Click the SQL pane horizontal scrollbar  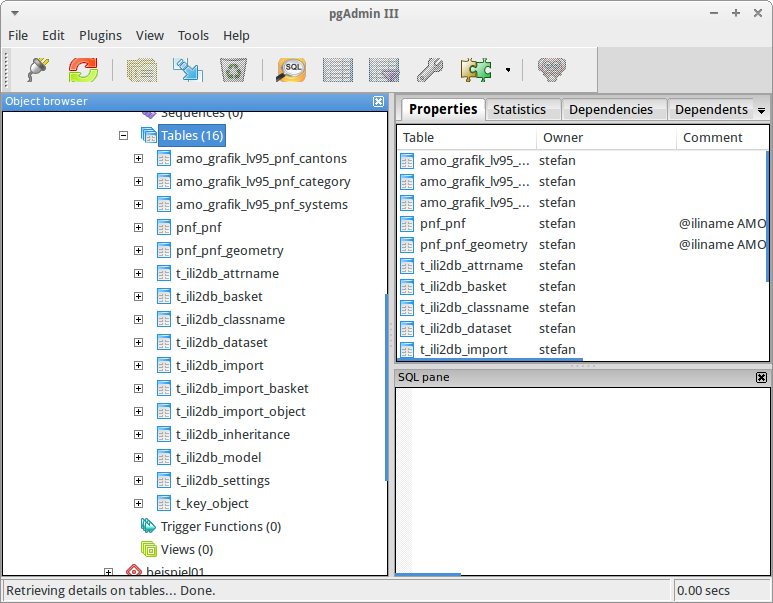click(427, 574)
